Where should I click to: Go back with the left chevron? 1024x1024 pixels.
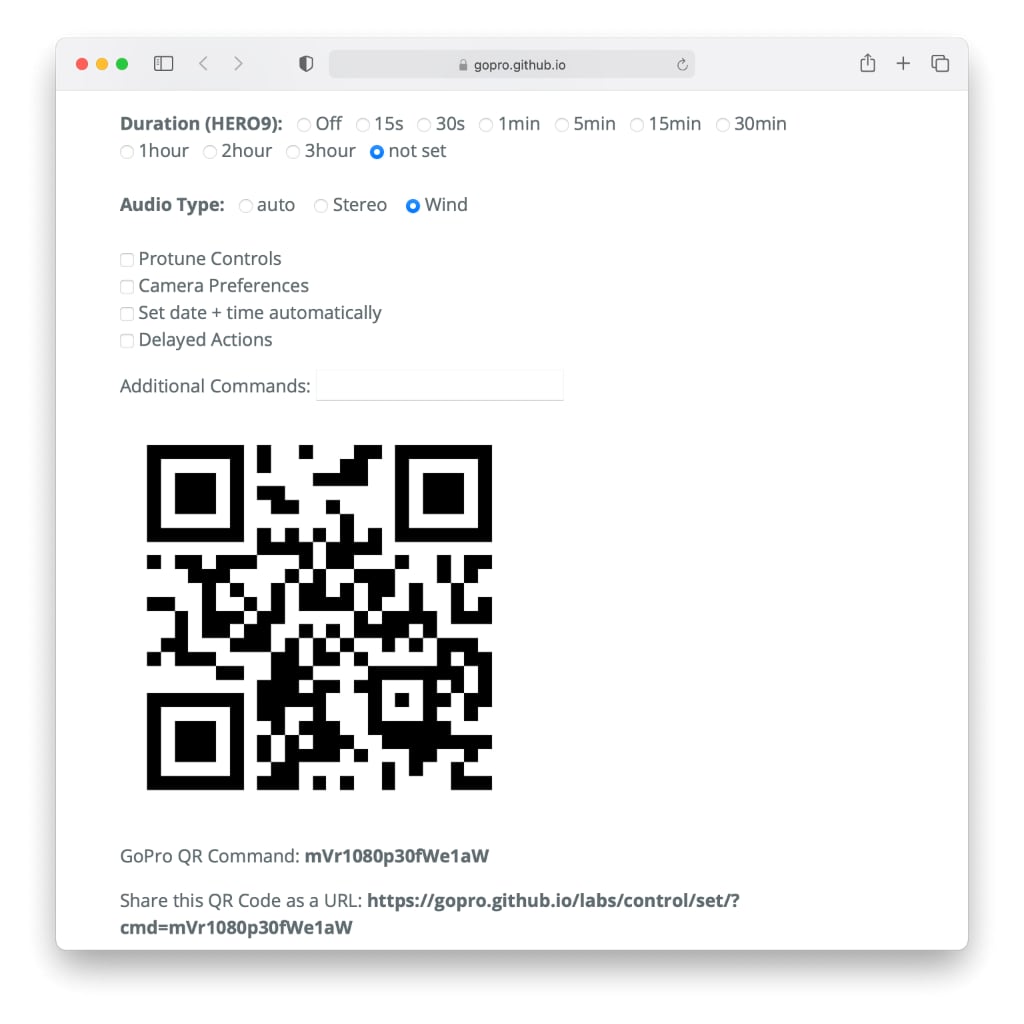pyautogui.click(x=203, y=63)
